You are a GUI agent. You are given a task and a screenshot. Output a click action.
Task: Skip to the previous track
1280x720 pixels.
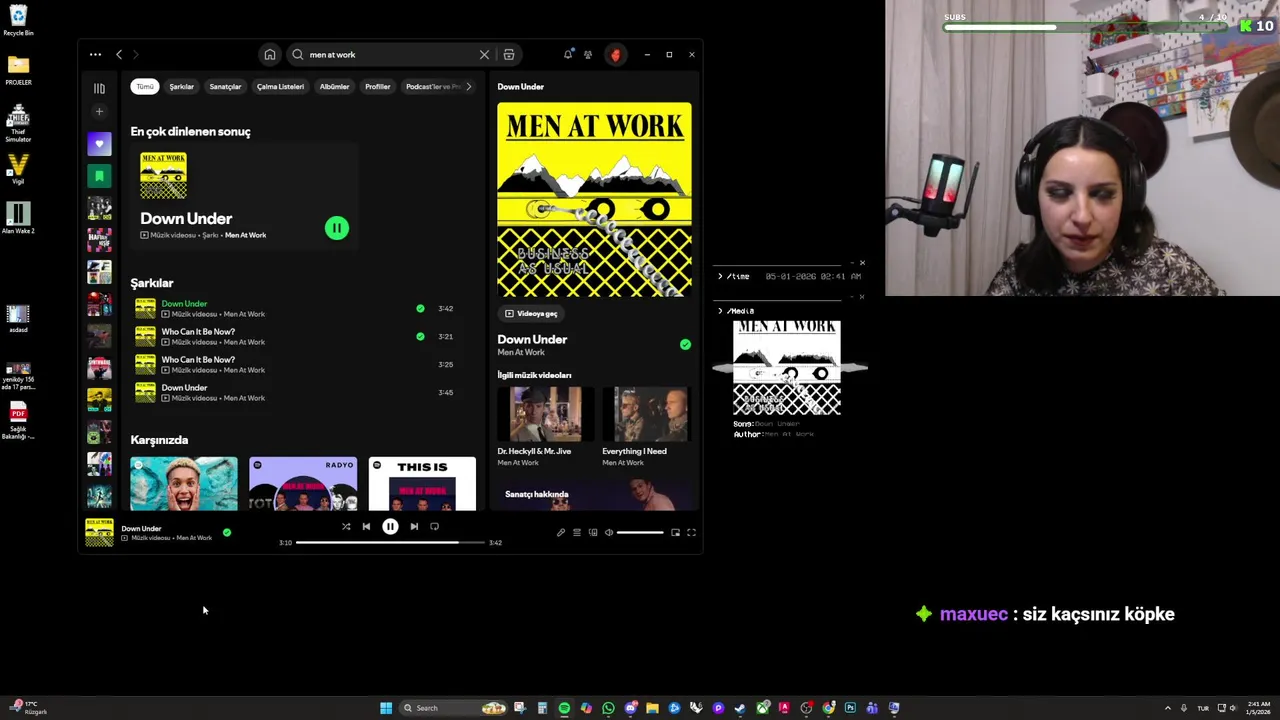(x=366, y=526)
